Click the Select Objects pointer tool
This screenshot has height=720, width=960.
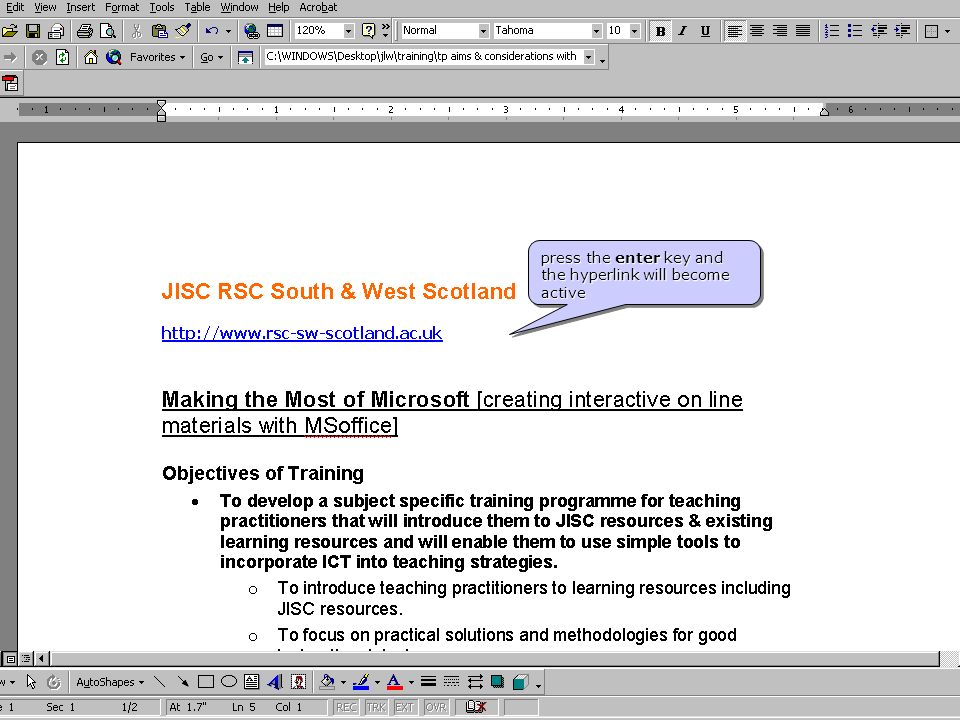point(31,681)
